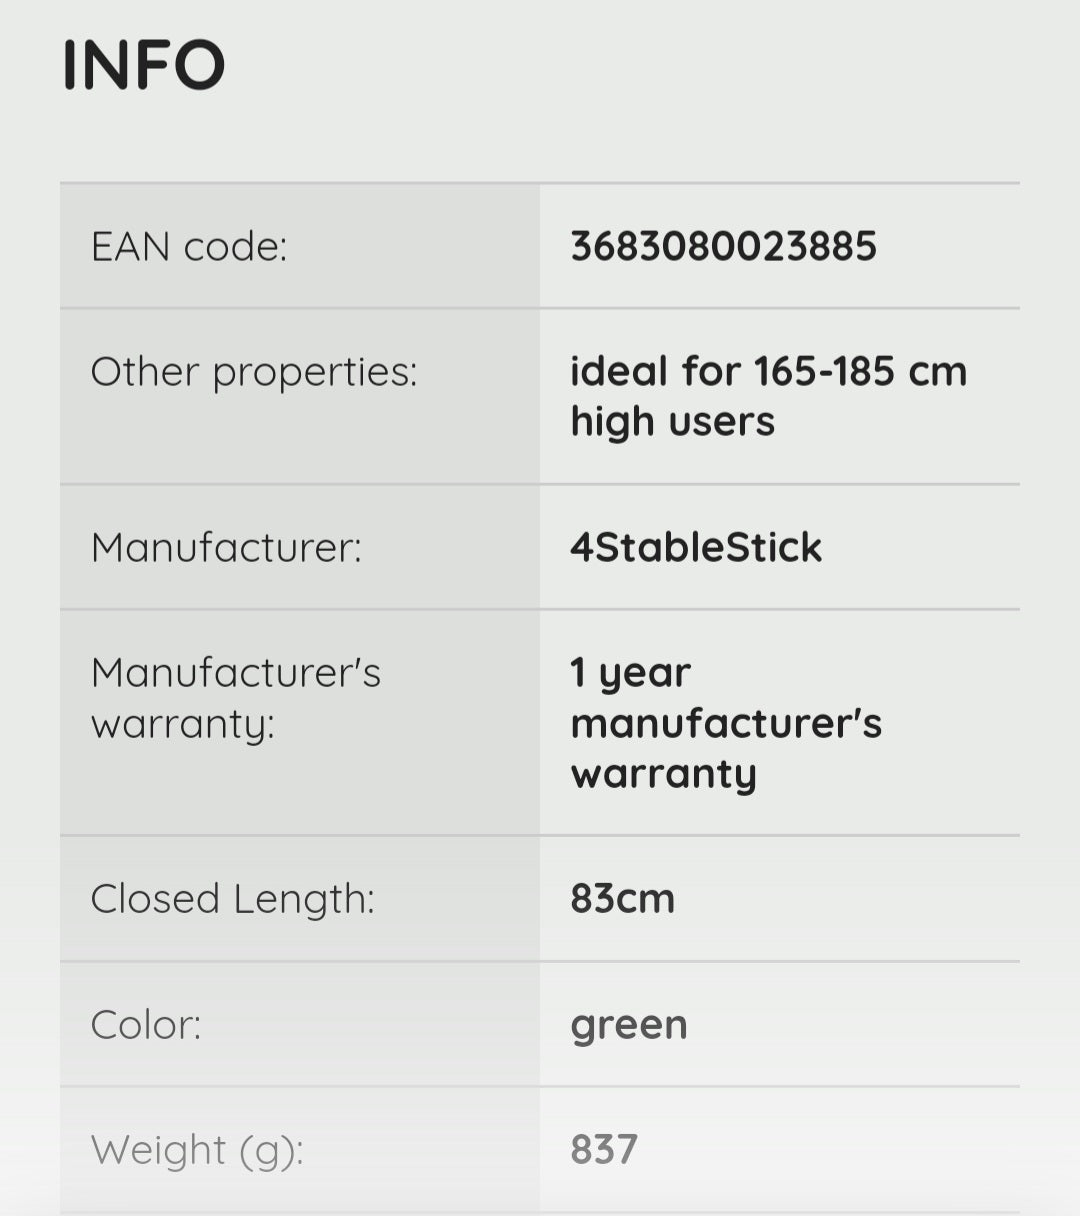Select the 83cm closed length value

(x=622, y=899)
